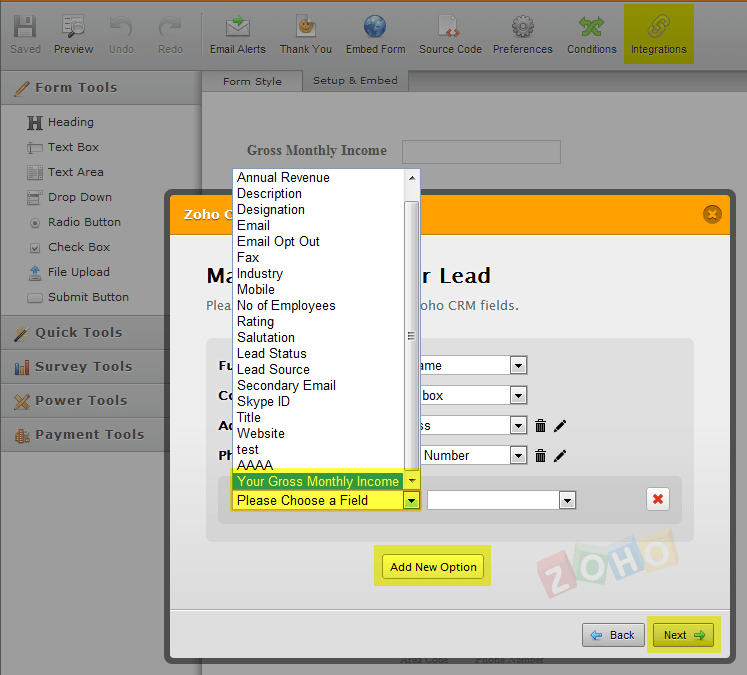
Task: Switch to the Form Style tab
Action: pos(252,81)
